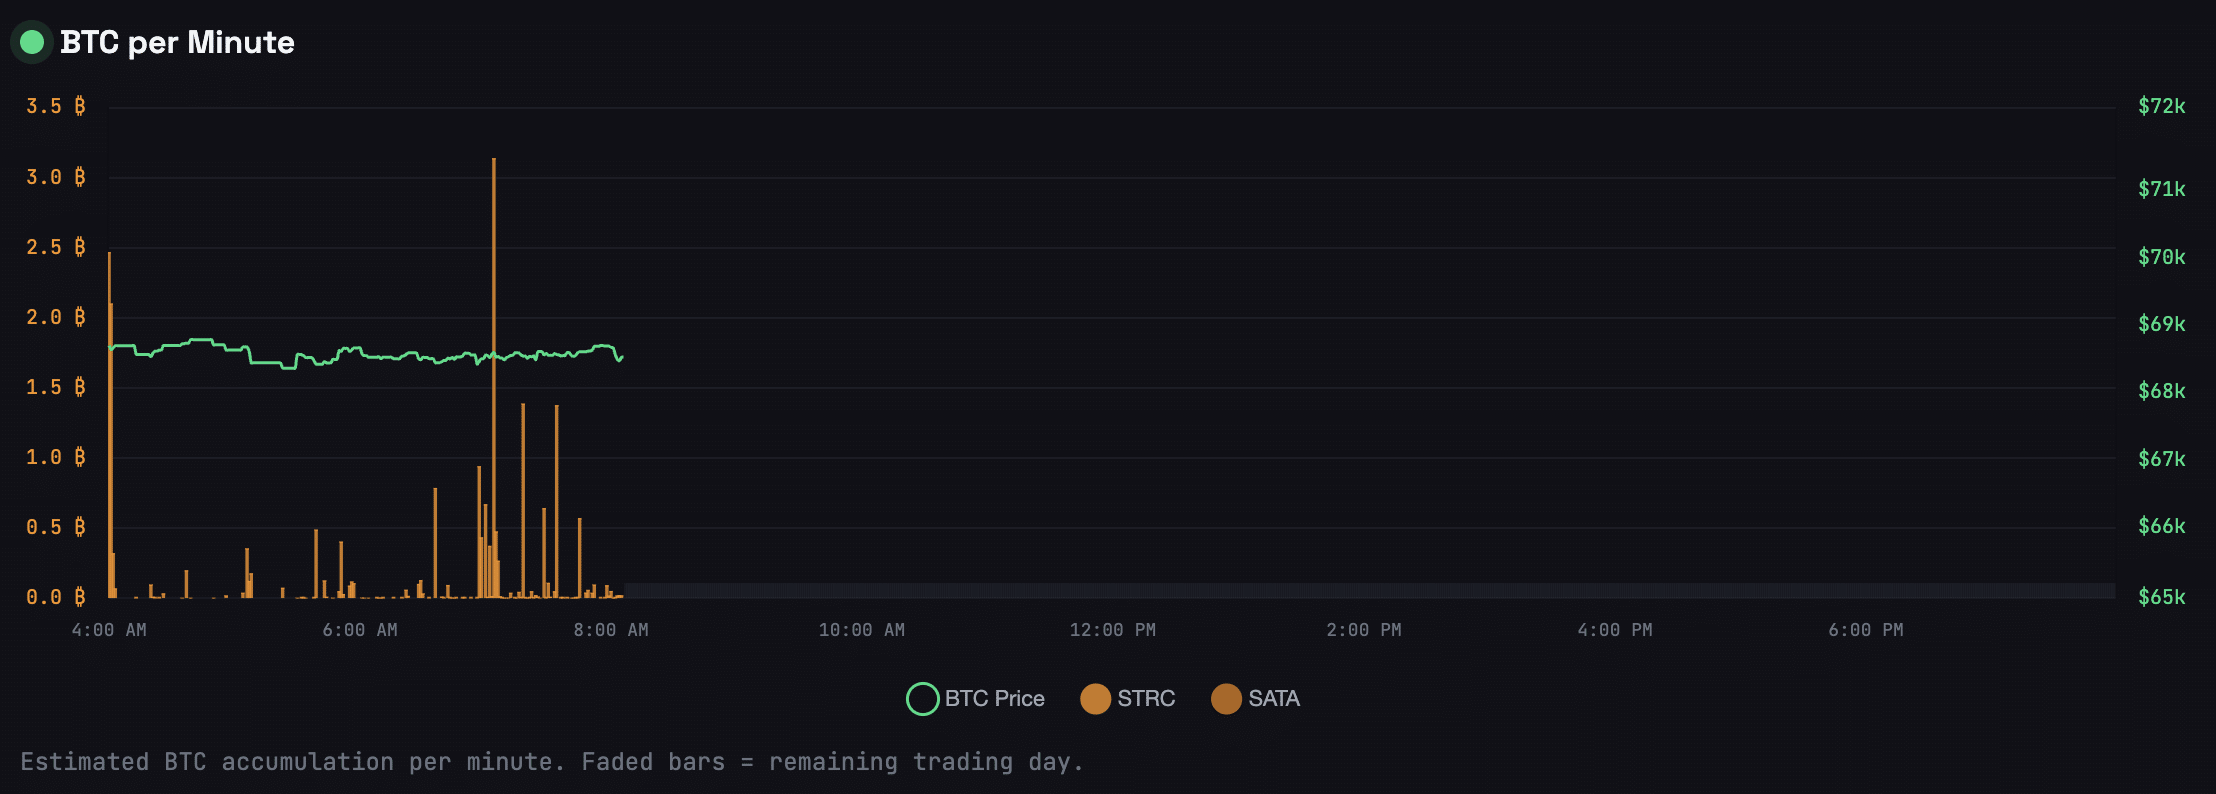Hide the STRC series via its label
This screenshot has height=794, width=2216.
1146,699
